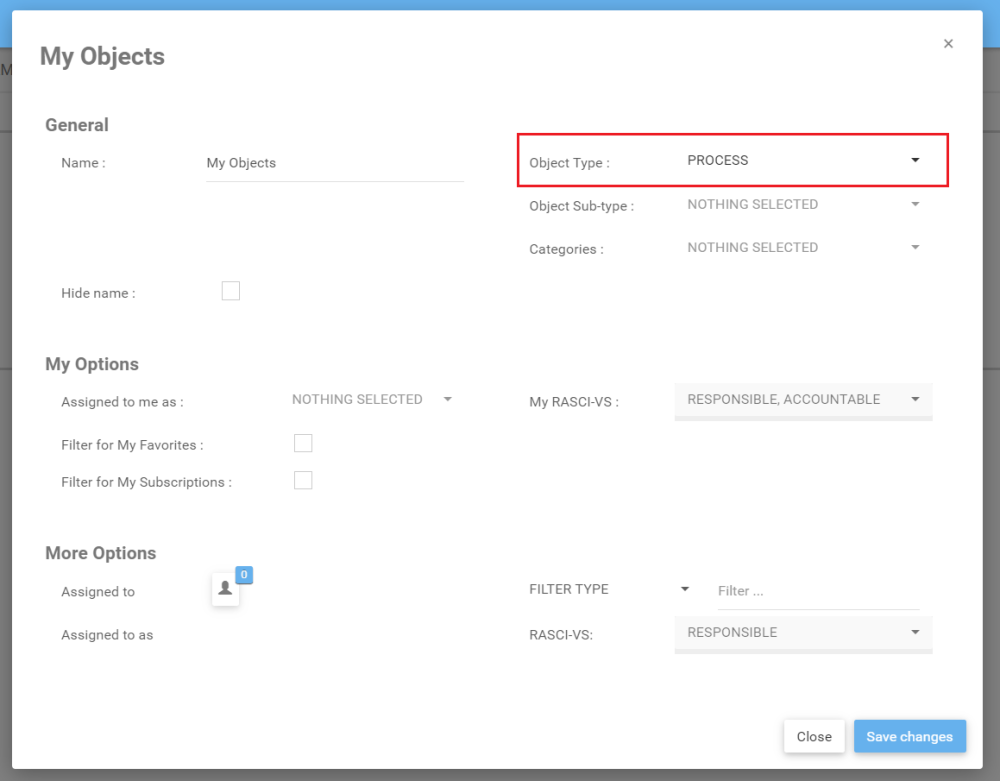Toggle the Hide name checkbox
Viewport: 1000px width, 781px height.
pos(231,292)
